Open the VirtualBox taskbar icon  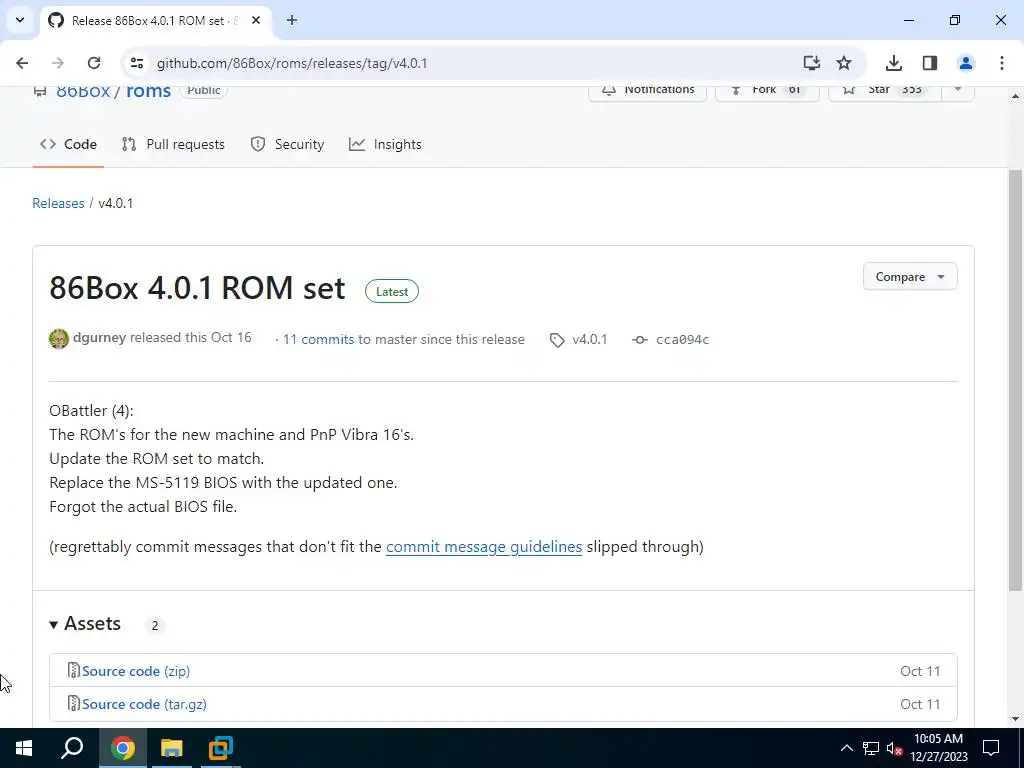221,748
